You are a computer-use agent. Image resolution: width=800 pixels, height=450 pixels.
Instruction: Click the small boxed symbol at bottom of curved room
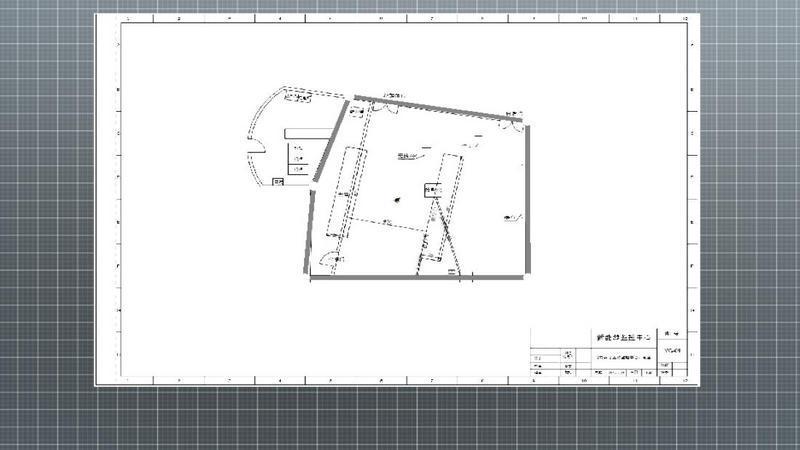278,181
